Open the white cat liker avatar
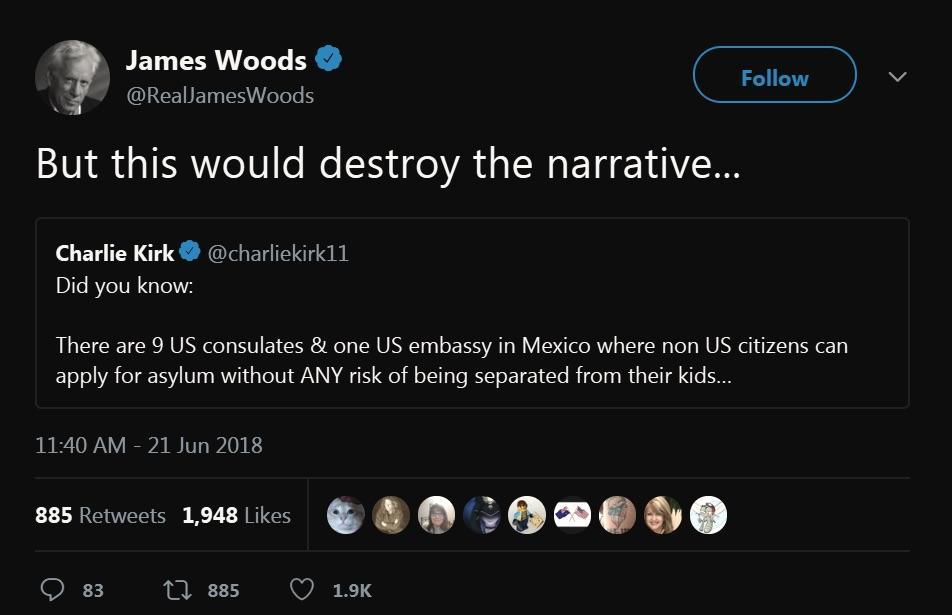The image size is (952, 615). click(x=346, y=515)
